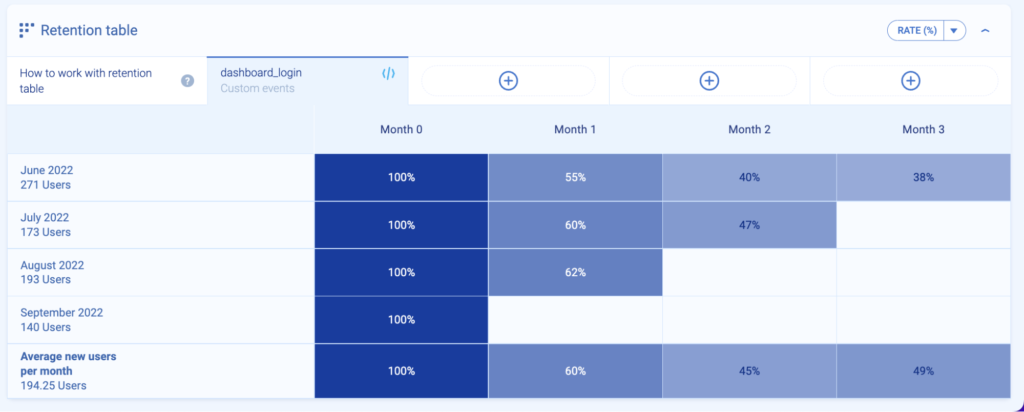Click the code brackets icon on dashboard_login
The width and height of the screenshot is (1024, 412).
(x=389, y=73)
